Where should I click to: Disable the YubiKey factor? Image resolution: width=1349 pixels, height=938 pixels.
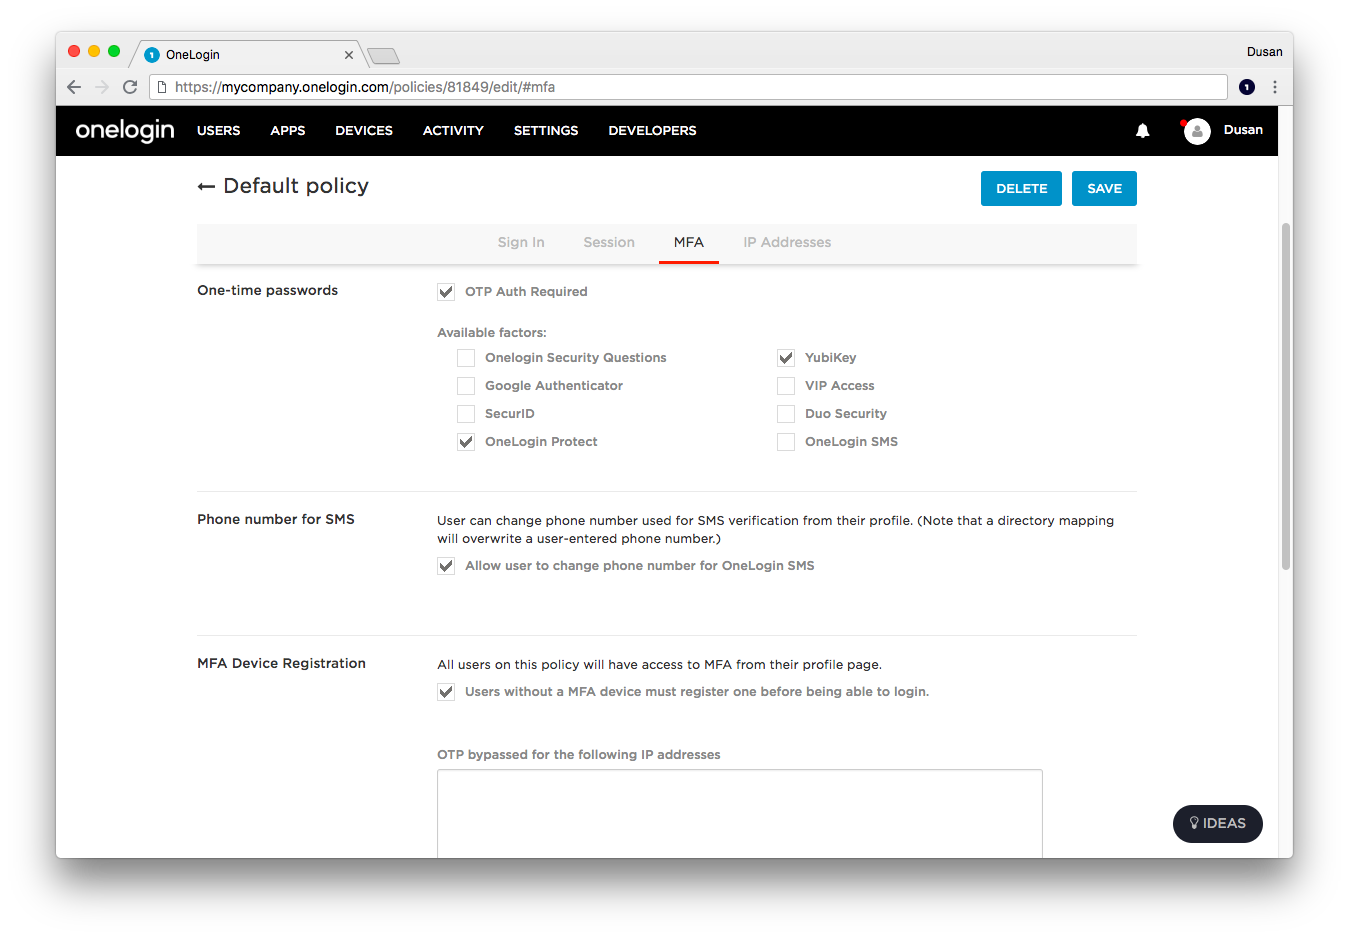tap(785, 357)
